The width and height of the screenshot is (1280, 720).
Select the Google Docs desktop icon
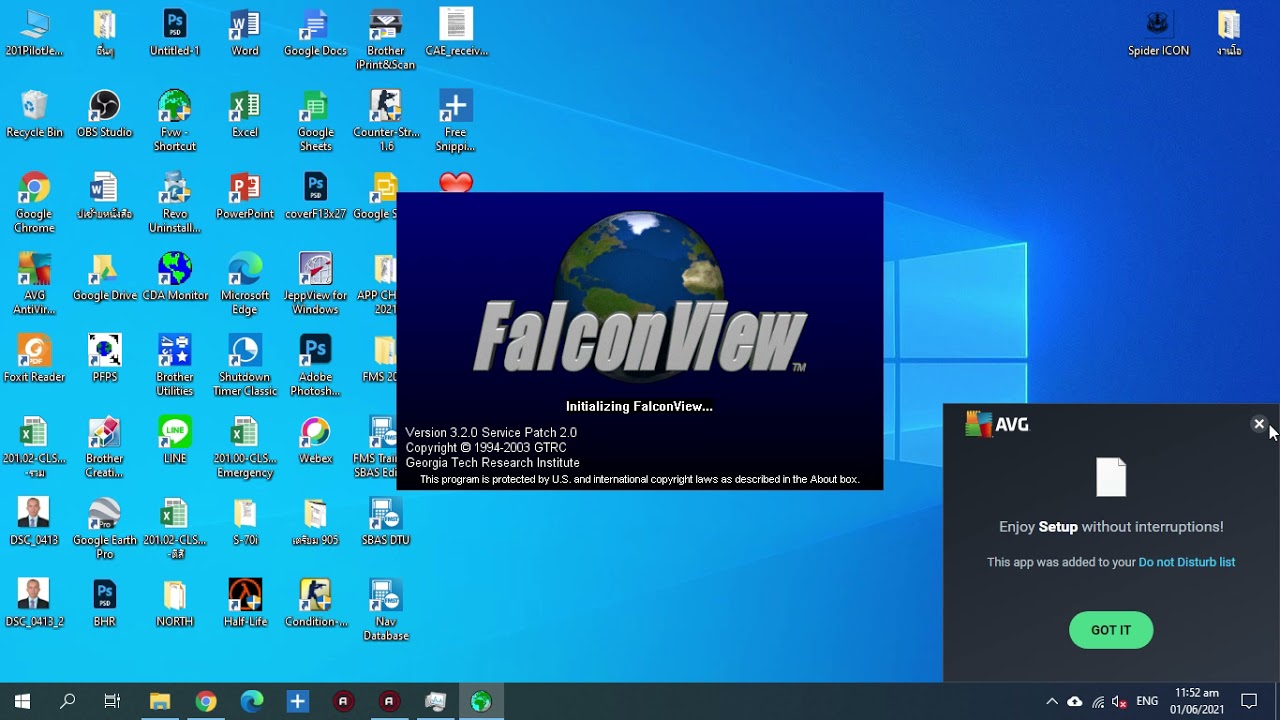click(315, 32)
